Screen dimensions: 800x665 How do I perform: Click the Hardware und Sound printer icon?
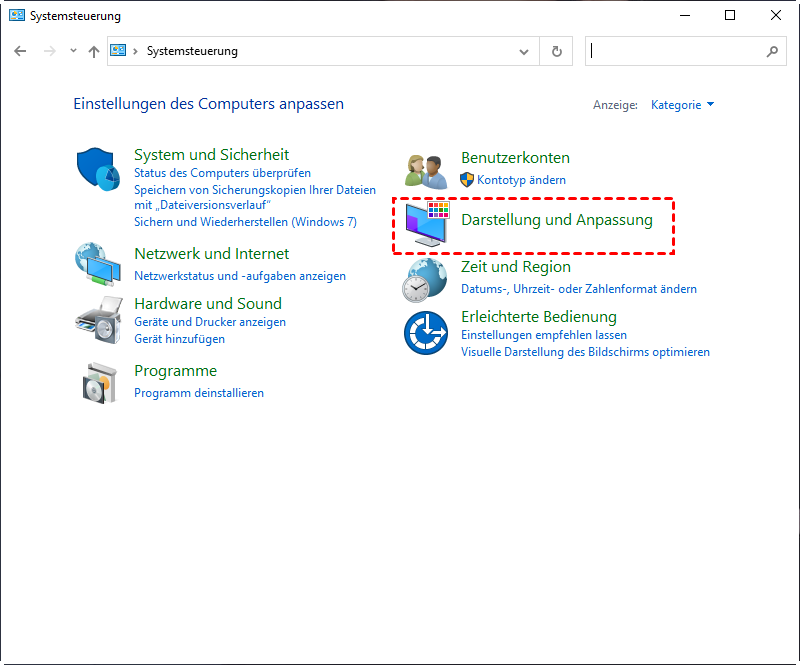pos(99,320)
